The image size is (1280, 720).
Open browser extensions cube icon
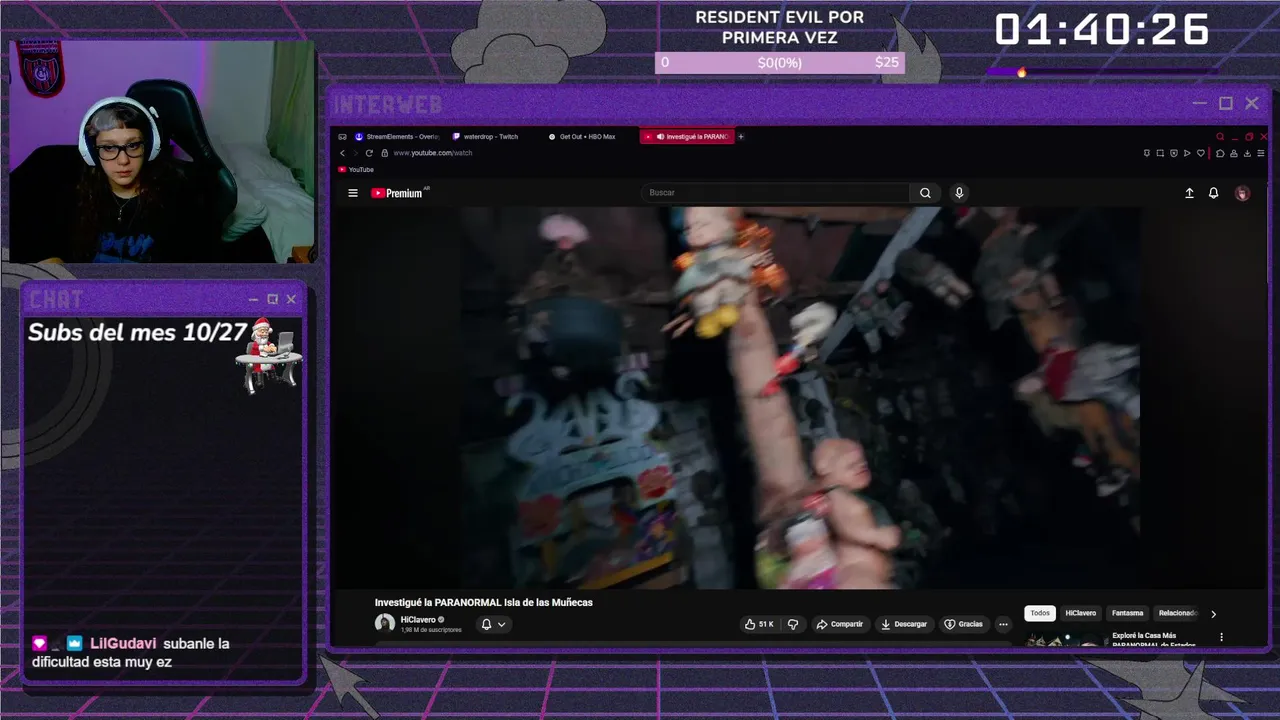(x=1220, y=153)
